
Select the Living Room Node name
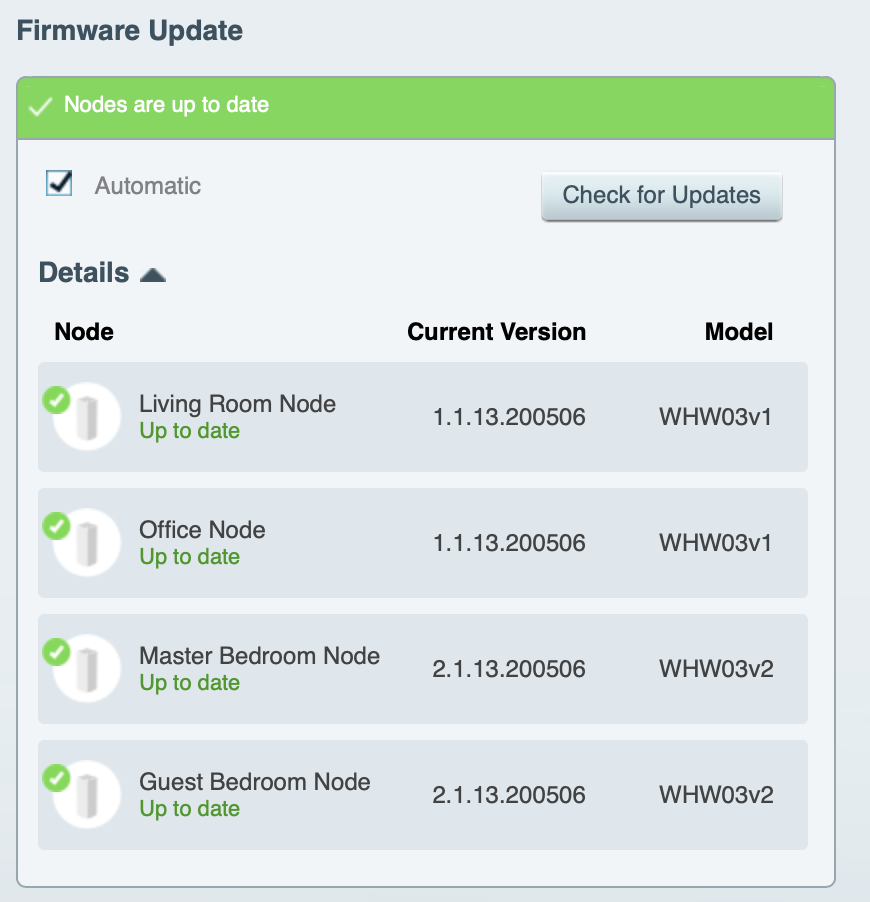click(237, 404)
